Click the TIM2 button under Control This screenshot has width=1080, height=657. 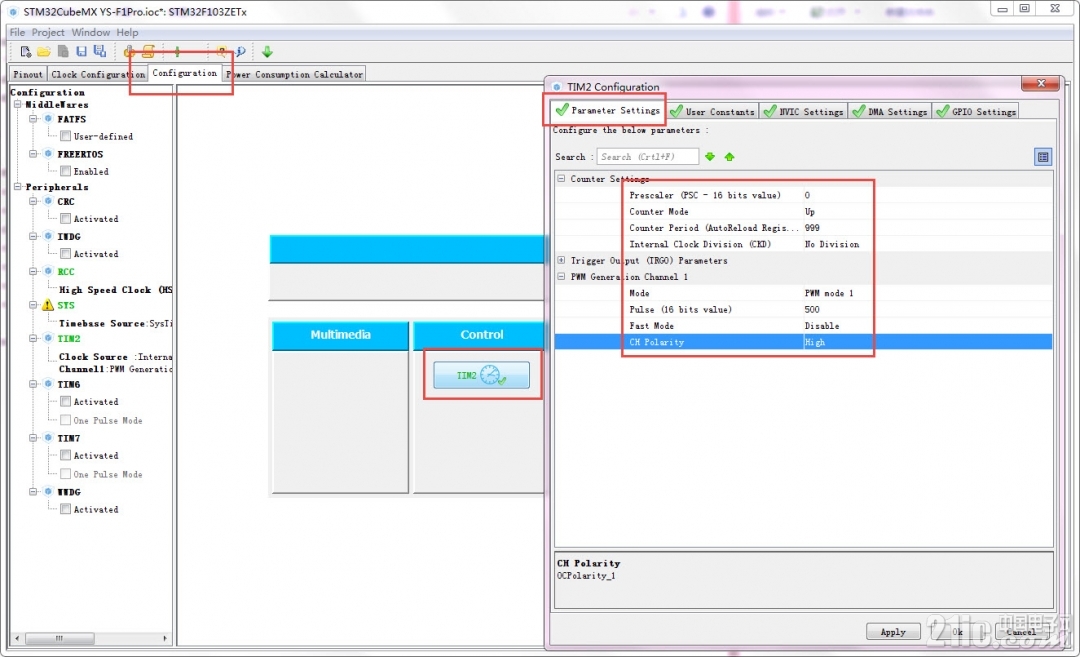click(x=481, y=375)
